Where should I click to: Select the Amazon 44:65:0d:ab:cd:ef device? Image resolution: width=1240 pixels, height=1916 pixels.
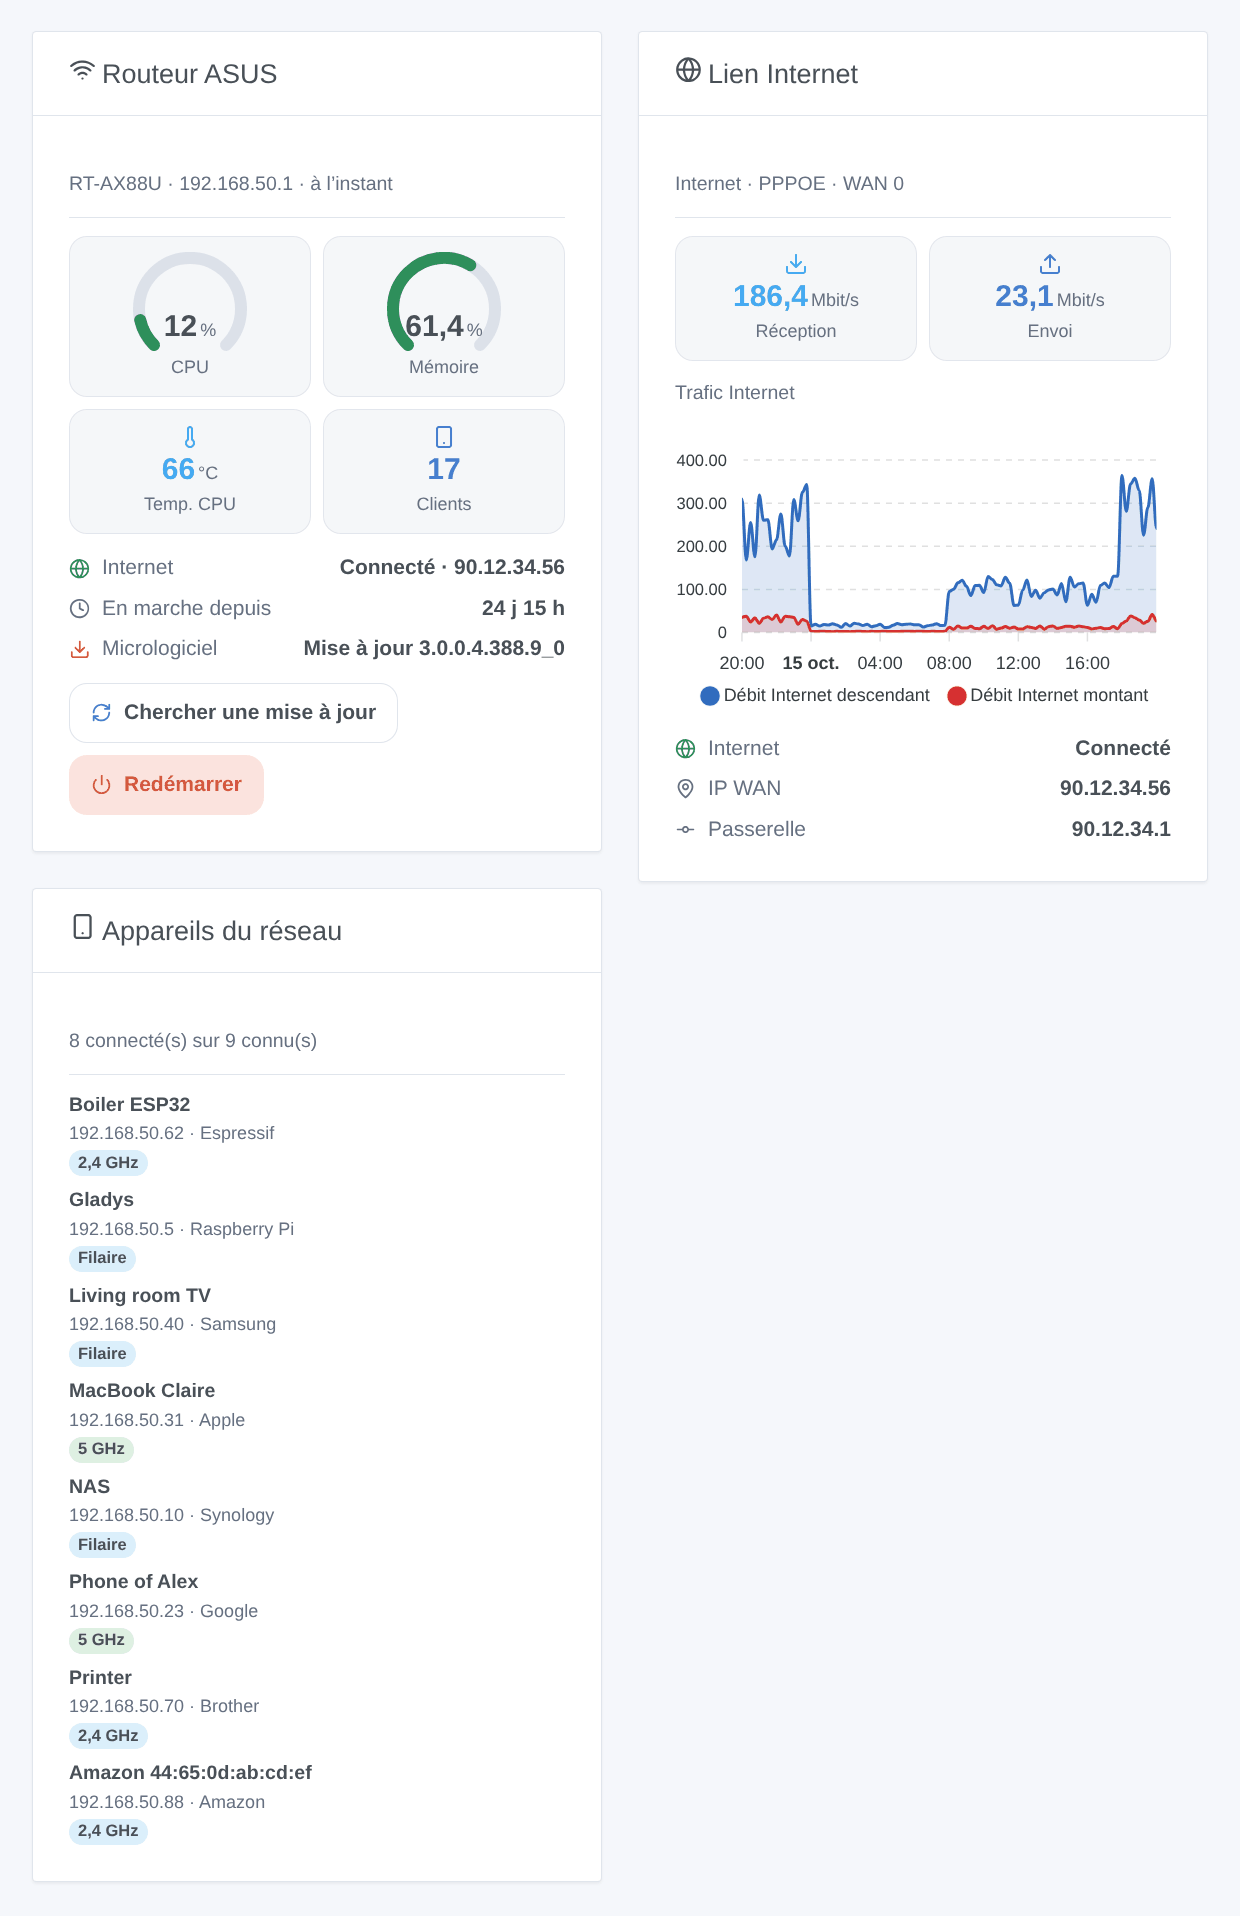(x=190, y=1772)
